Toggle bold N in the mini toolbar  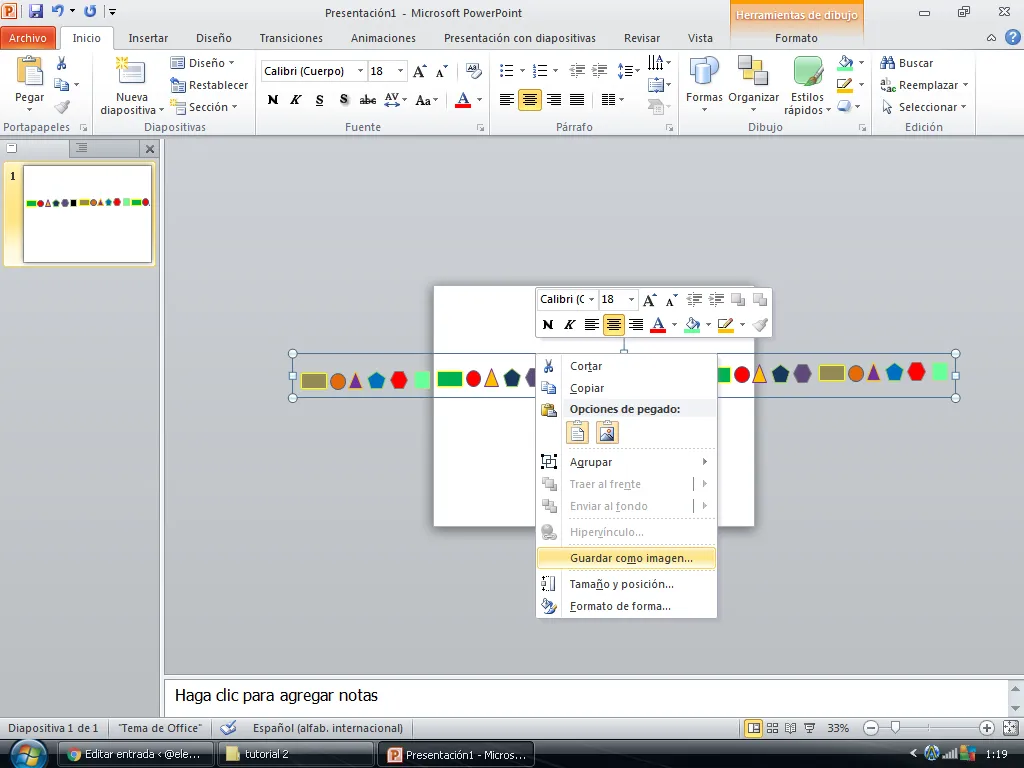(548, 324)
